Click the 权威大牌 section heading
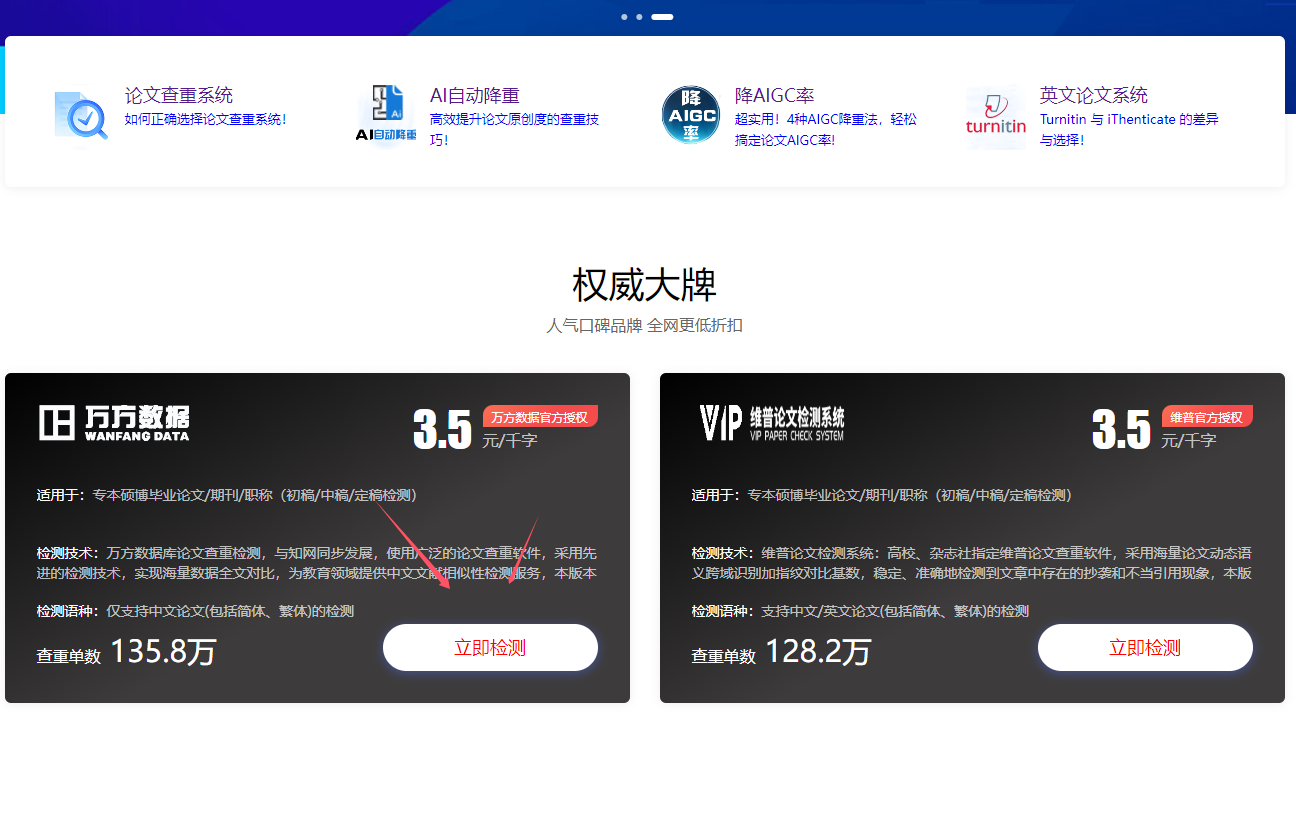Screen dimensions: 1296x828 [645, 285]
